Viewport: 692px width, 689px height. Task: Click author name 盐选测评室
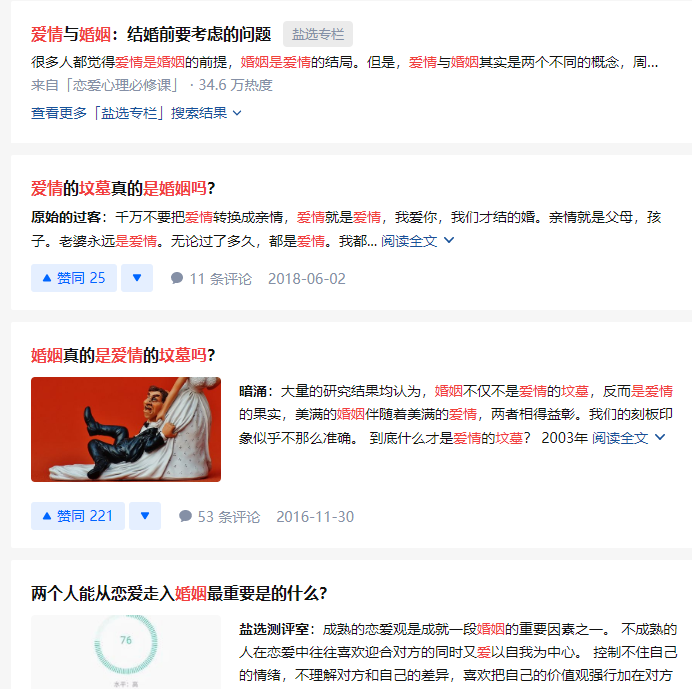coord(274,629)
